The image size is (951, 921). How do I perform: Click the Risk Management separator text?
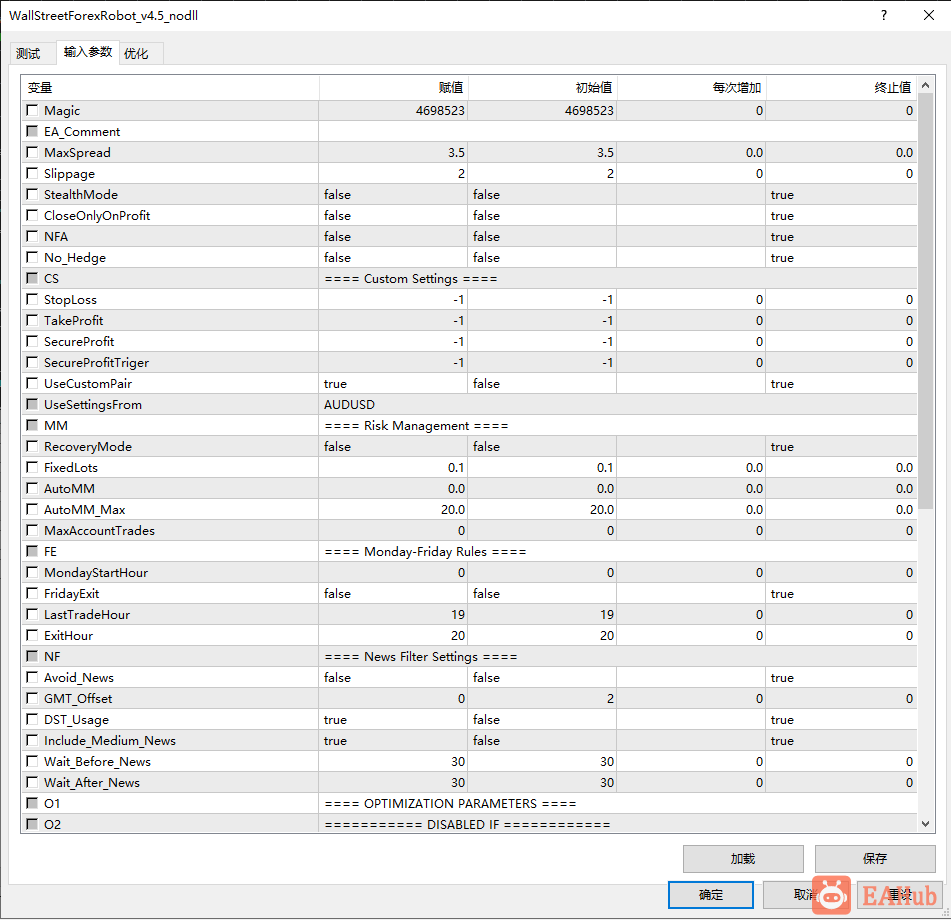[x=416, y=426]
